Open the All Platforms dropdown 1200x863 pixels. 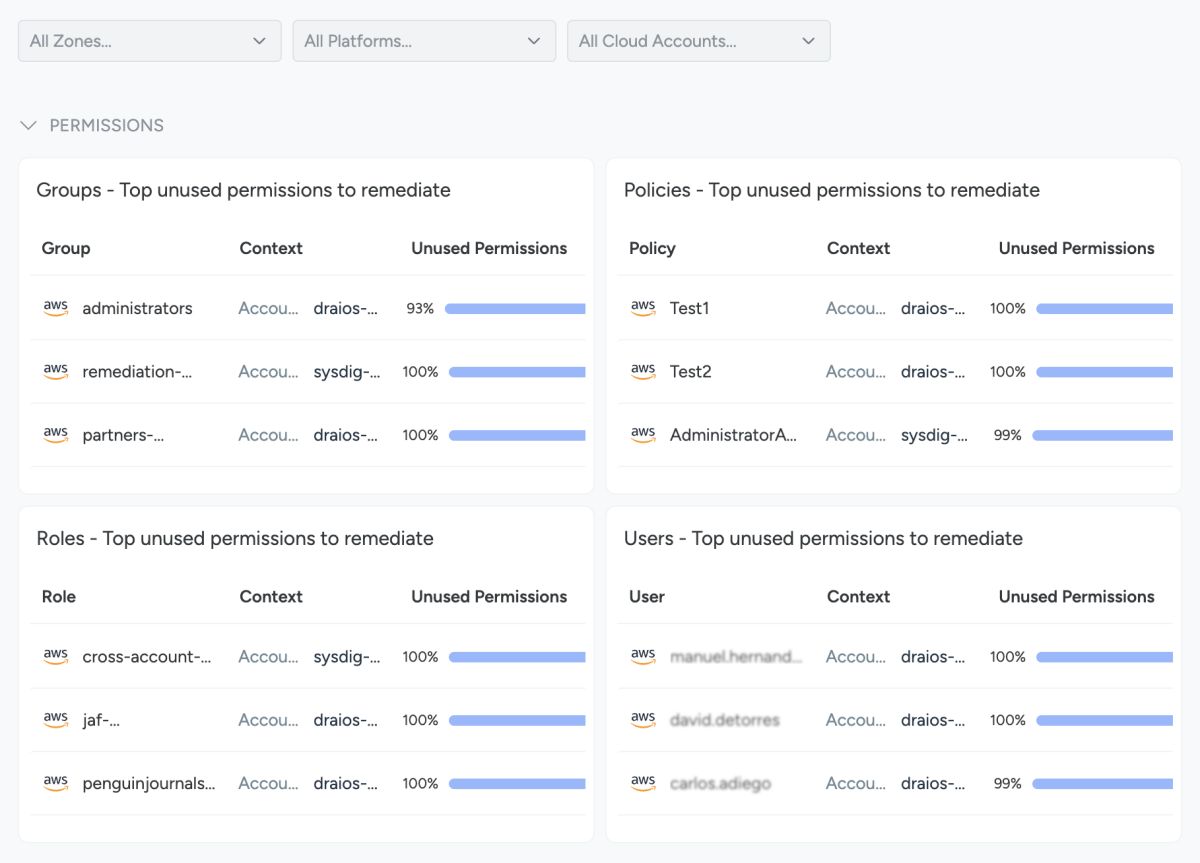424,41
